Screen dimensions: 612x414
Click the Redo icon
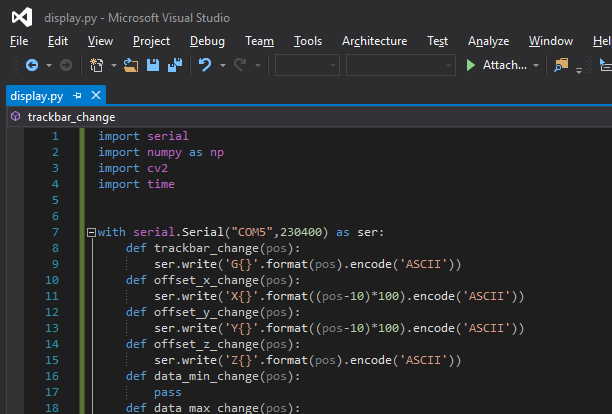click(240, 65)
